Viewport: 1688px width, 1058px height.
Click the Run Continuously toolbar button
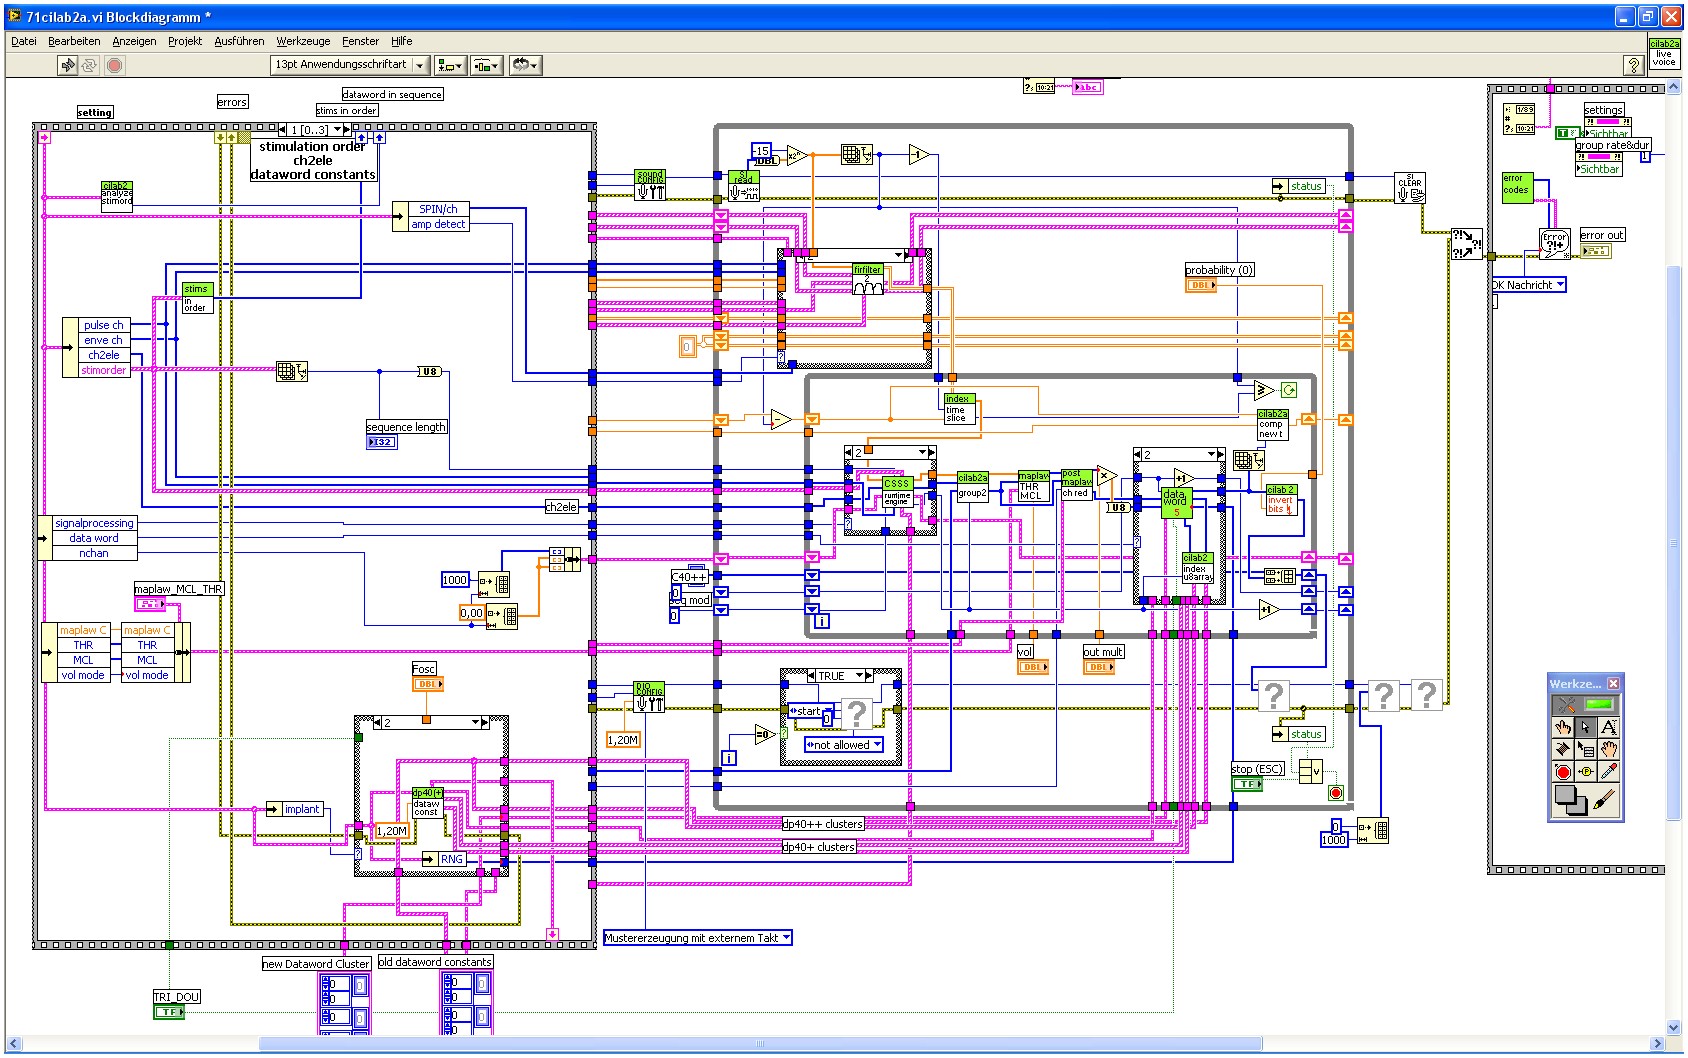89,65
